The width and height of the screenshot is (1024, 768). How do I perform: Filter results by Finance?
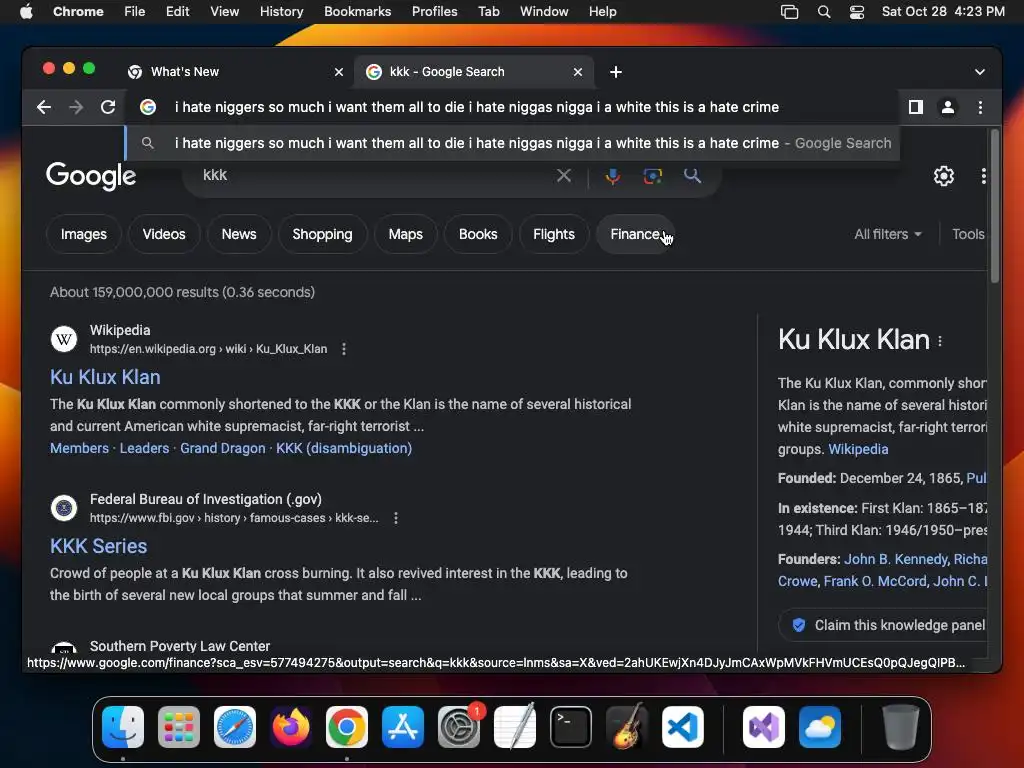(x=635, y=234)
